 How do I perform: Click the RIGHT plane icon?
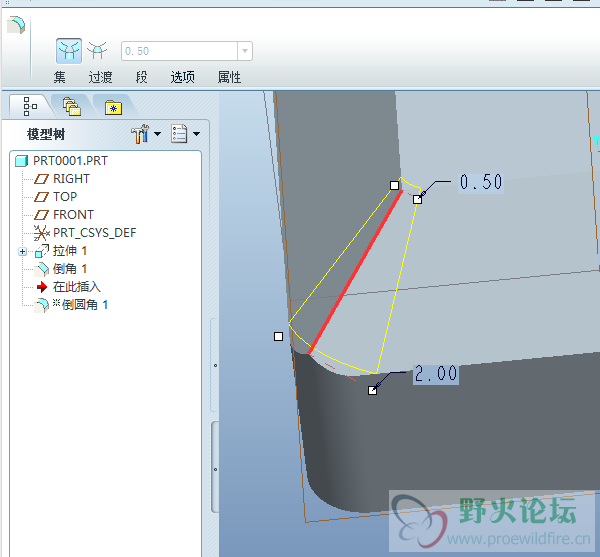click(41, 179)
